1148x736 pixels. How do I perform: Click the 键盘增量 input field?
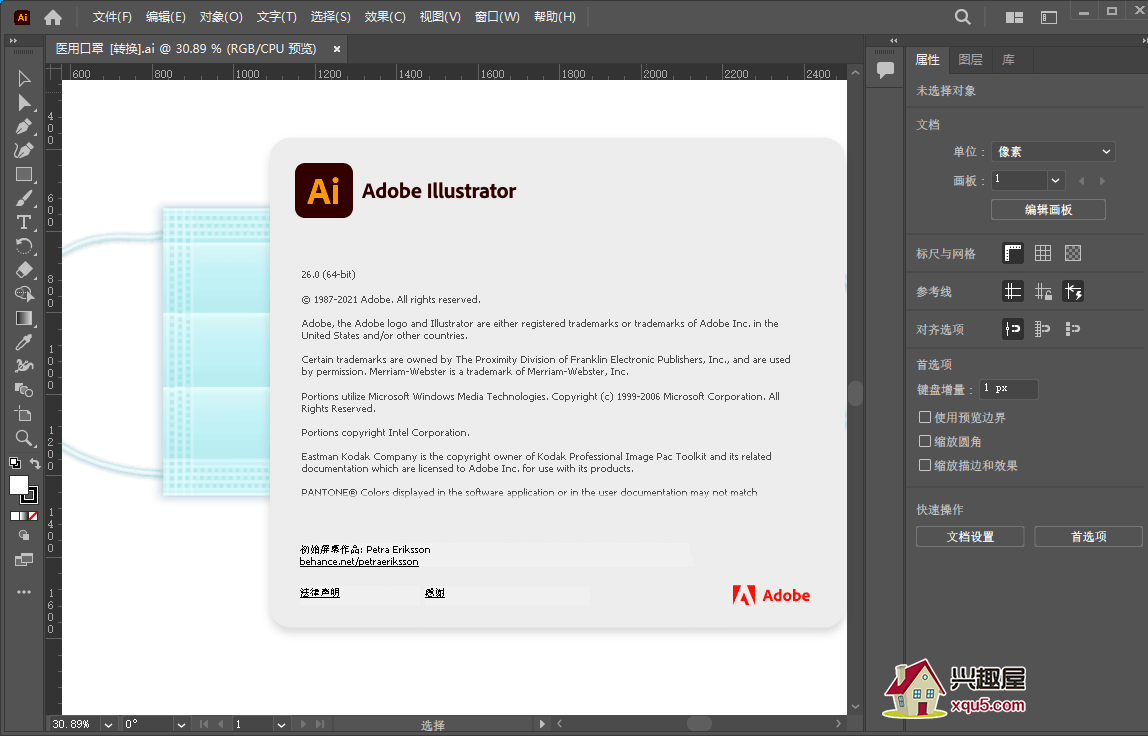point(1008,389)
